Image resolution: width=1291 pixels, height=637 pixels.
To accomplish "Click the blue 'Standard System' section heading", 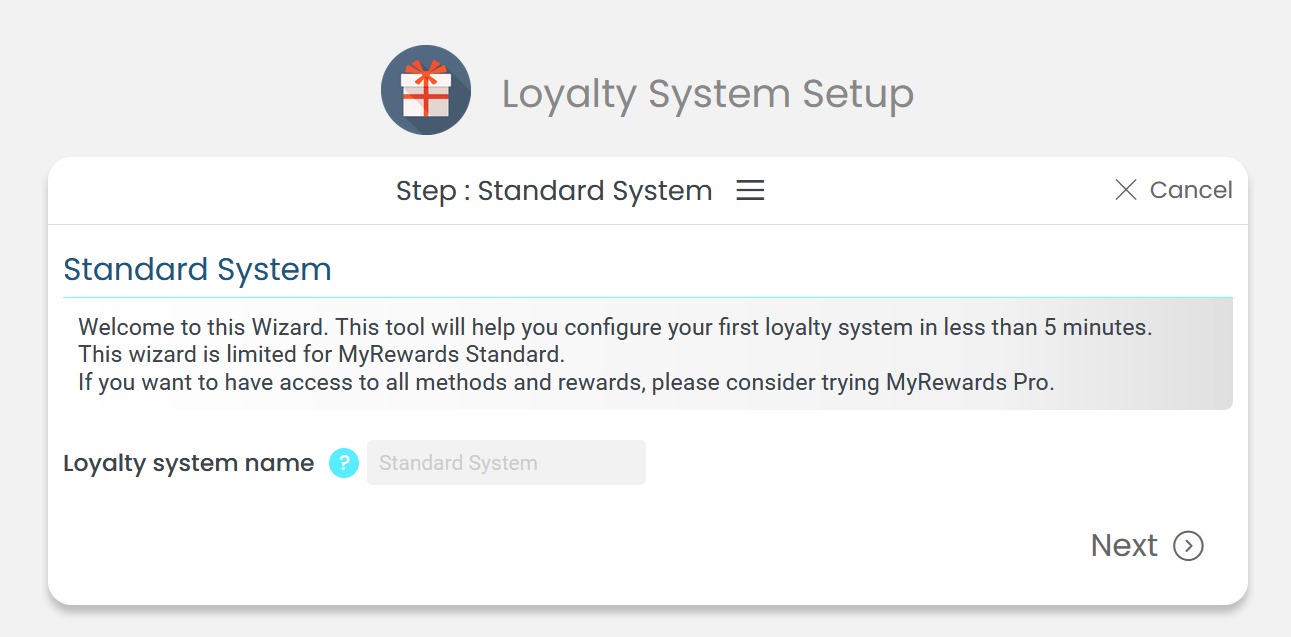I will [197, 269].
